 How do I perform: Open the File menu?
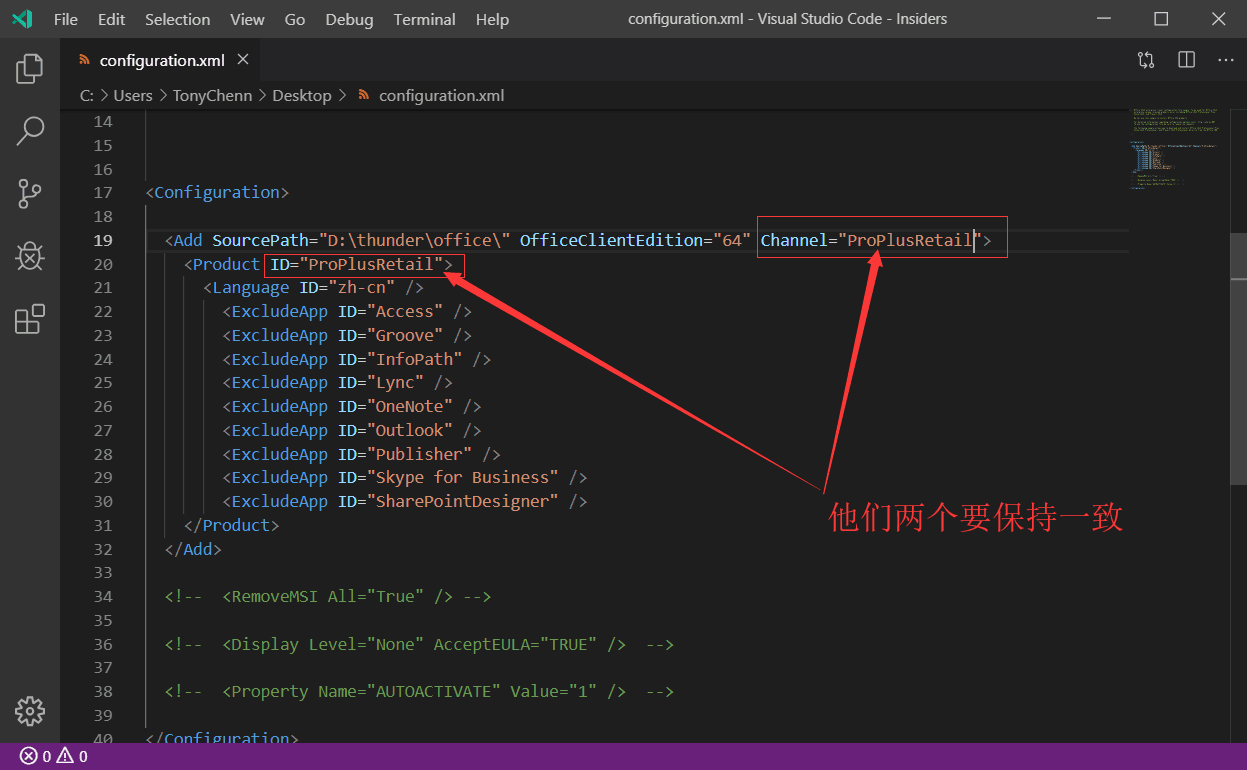[66, 19]
